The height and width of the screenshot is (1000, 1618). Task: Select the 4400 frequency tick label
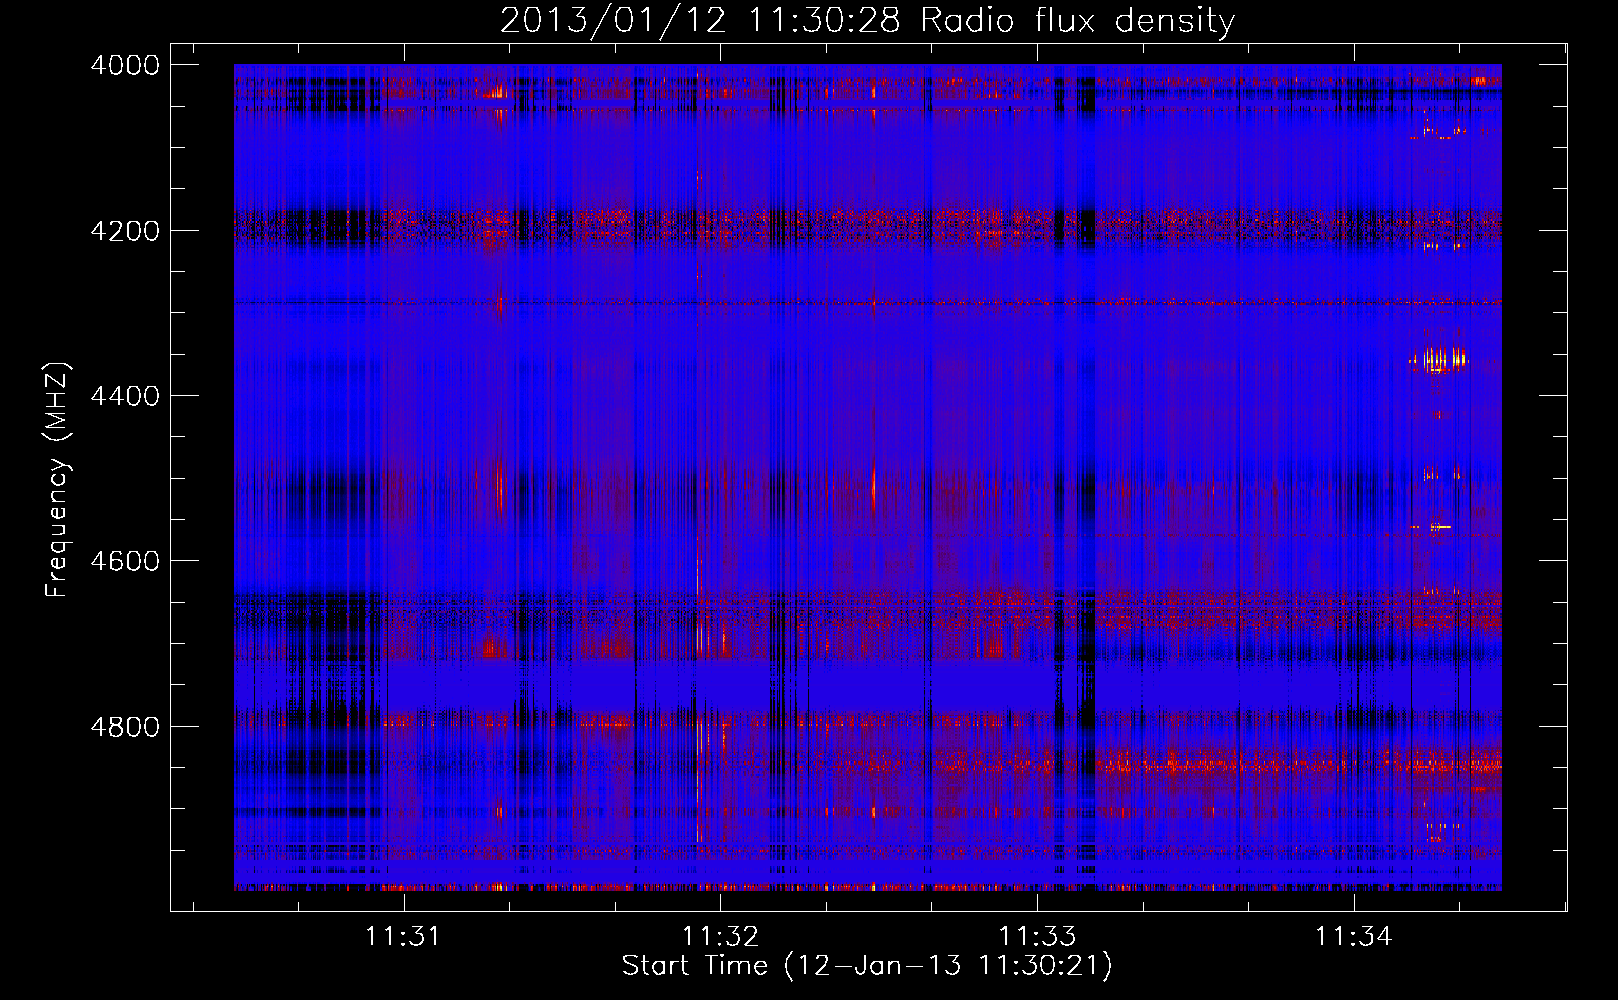pyautogui.click(x=125, y=396)
